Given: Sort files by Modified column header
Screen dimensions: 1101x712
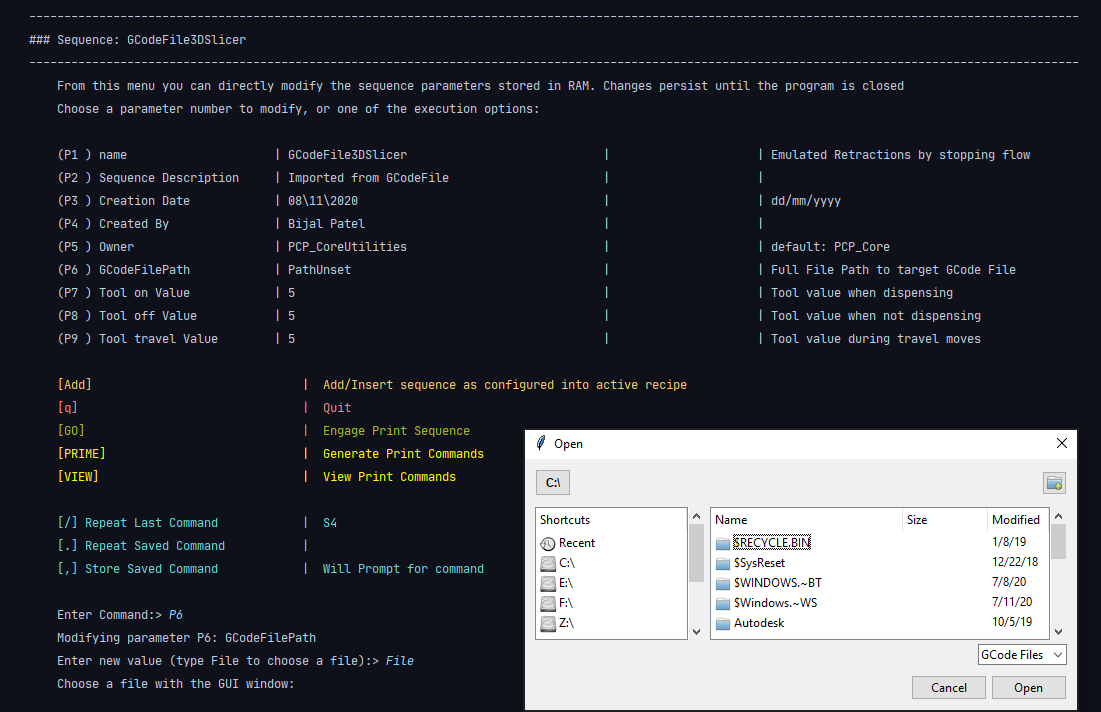Looking at the screenshot, I should click(x=1017, y=520).
